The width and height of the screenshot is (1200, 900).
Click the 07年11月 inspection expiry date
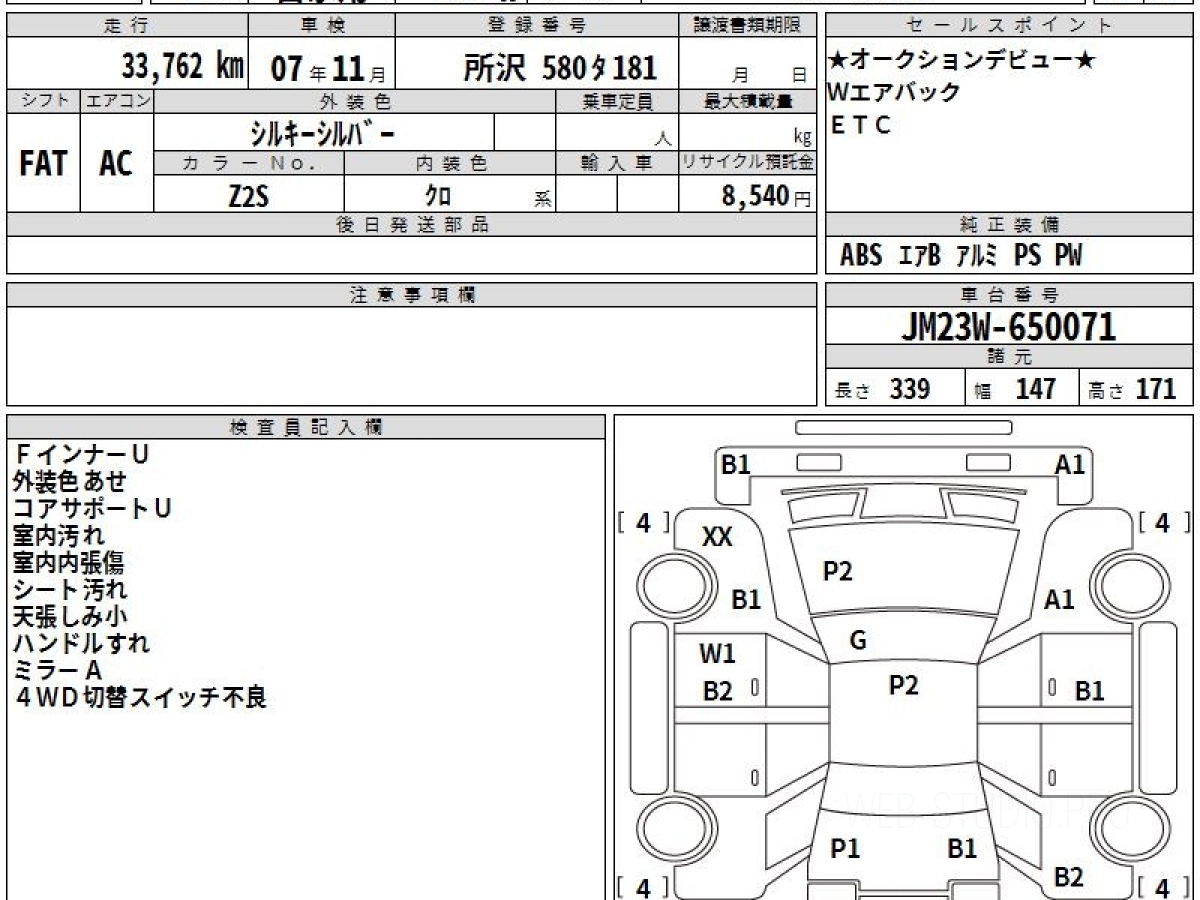[x=327, y=69]
